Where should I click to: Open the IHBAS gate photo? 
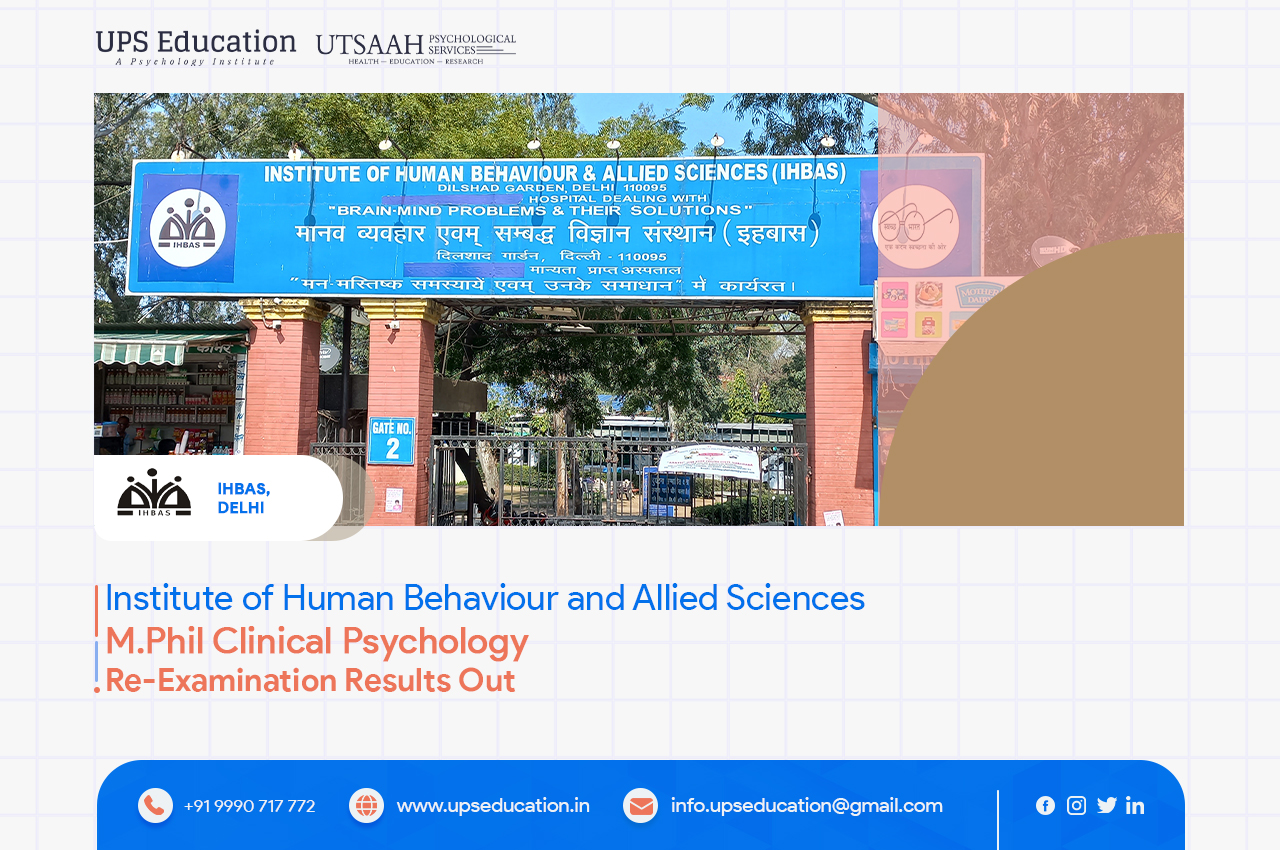coord(639,309)
